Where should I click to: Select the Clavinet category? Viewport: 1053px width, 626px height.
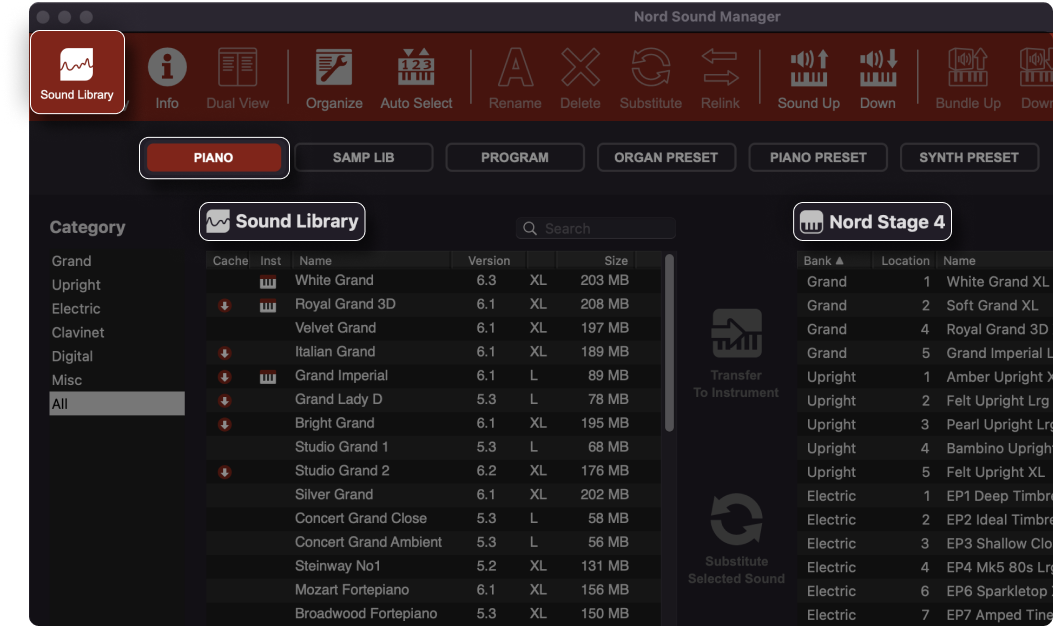coord(78,332)
